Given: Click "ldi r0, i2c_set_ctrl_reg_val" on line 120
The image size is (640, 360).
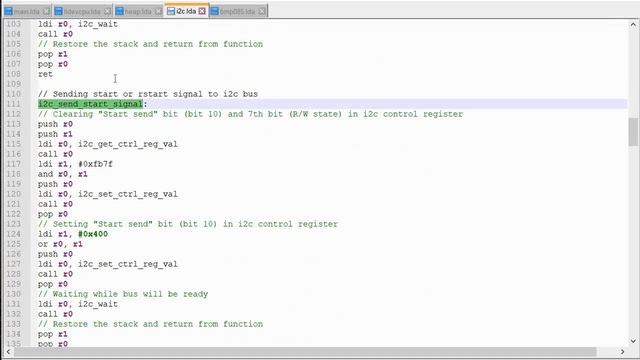Looking at the screenshot, I should [x=108, y=194].
